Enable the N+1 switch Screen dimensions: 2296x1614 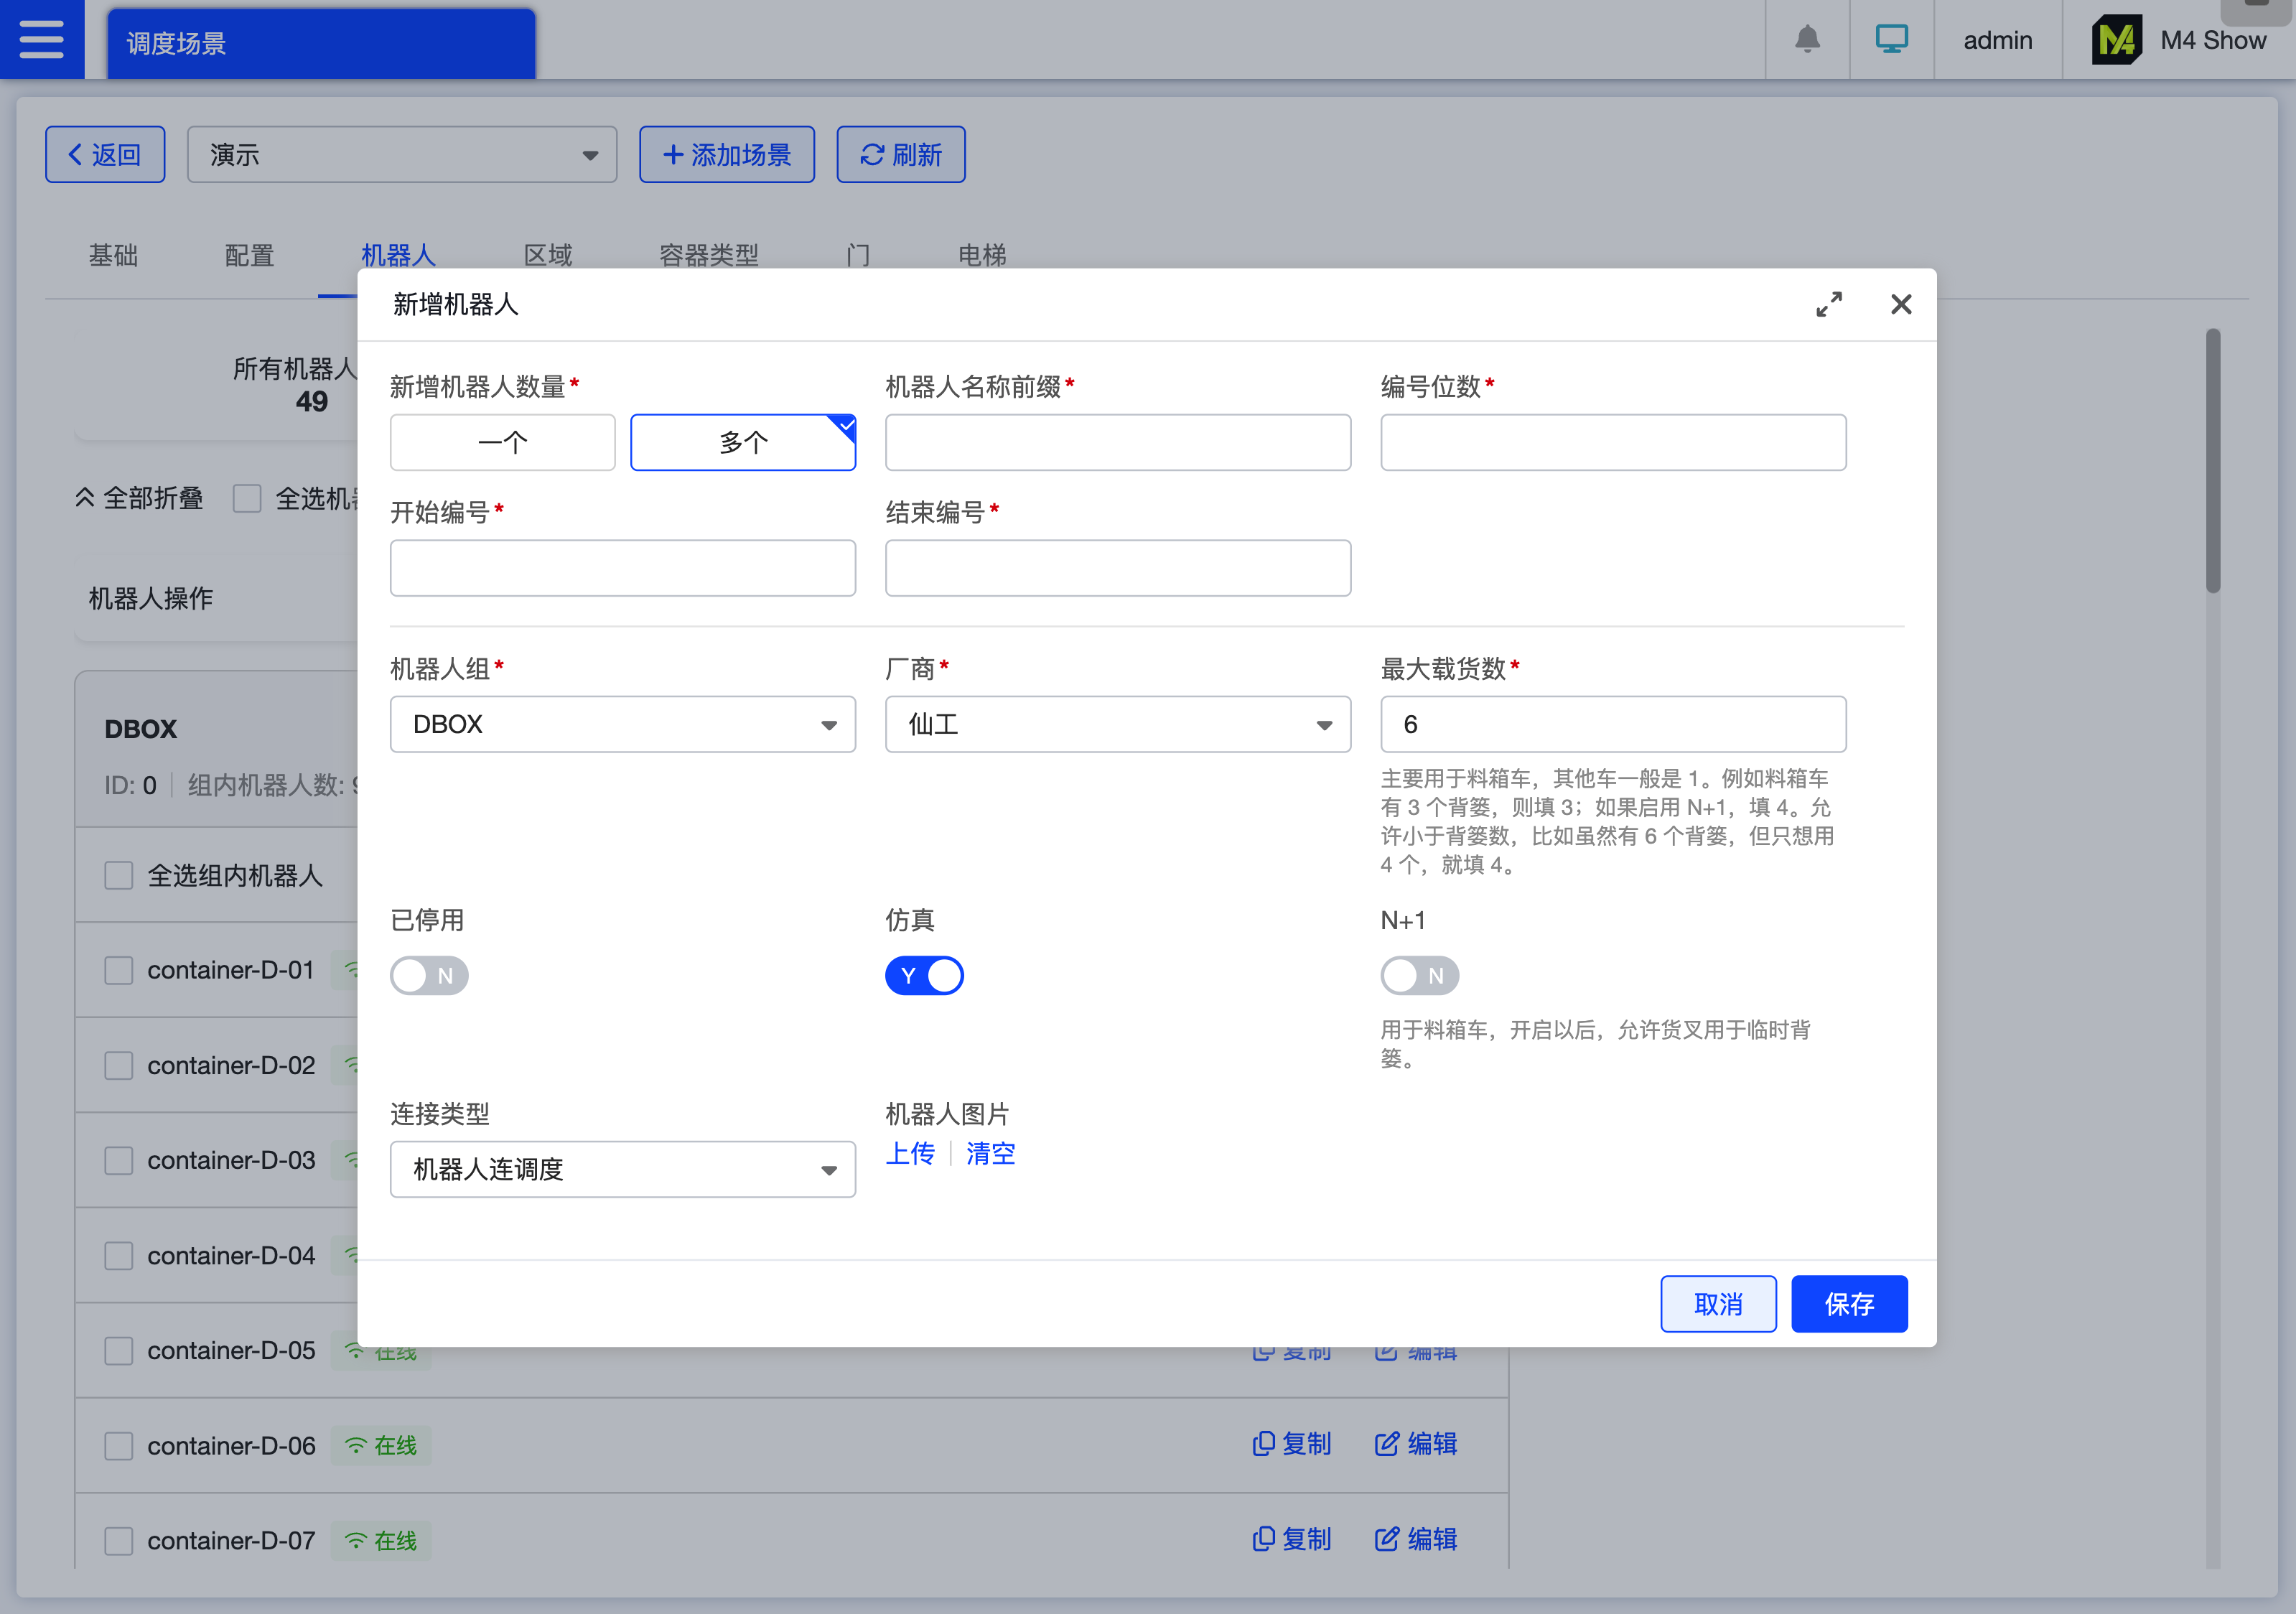(1419, 975)
